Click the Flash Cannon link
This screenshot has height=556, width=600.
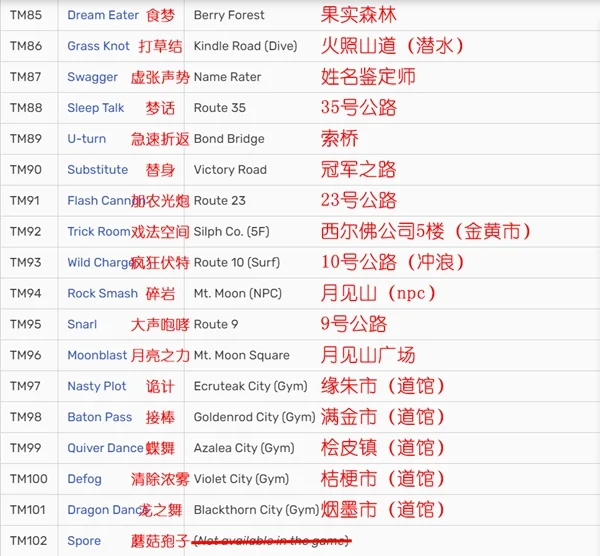(98, 201)
